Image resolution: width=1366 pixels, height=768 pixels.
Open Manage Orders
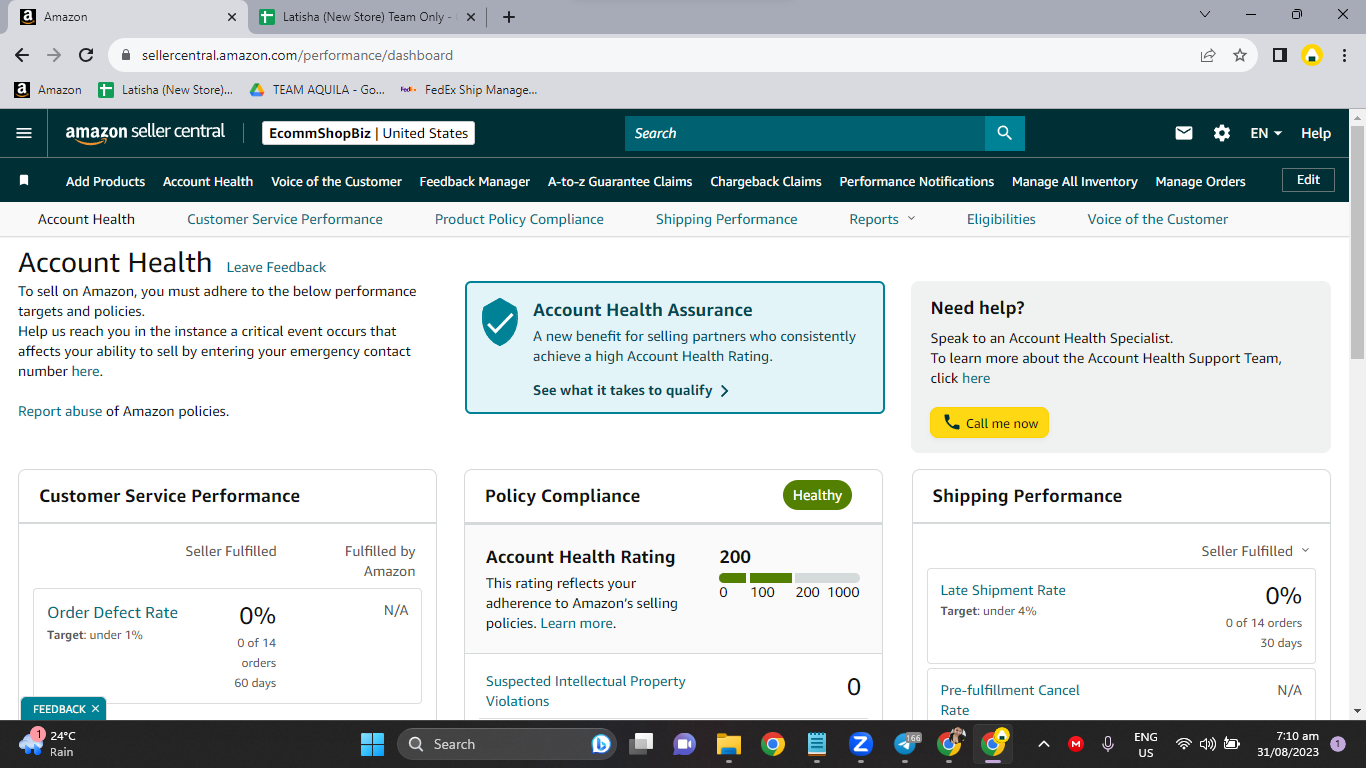coord(1200,181)
